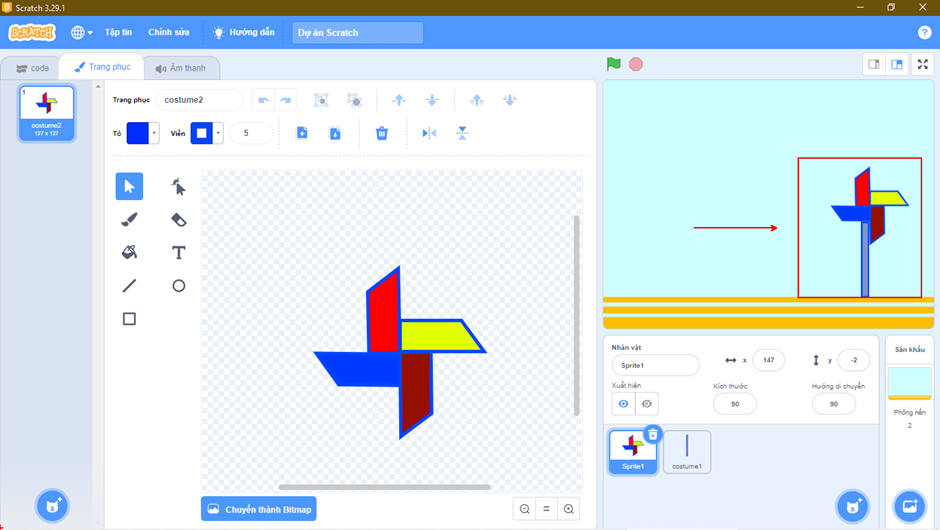Switch to large stage layout
Viewport: 940px width, 530px height.
click(x=897, y=64)
